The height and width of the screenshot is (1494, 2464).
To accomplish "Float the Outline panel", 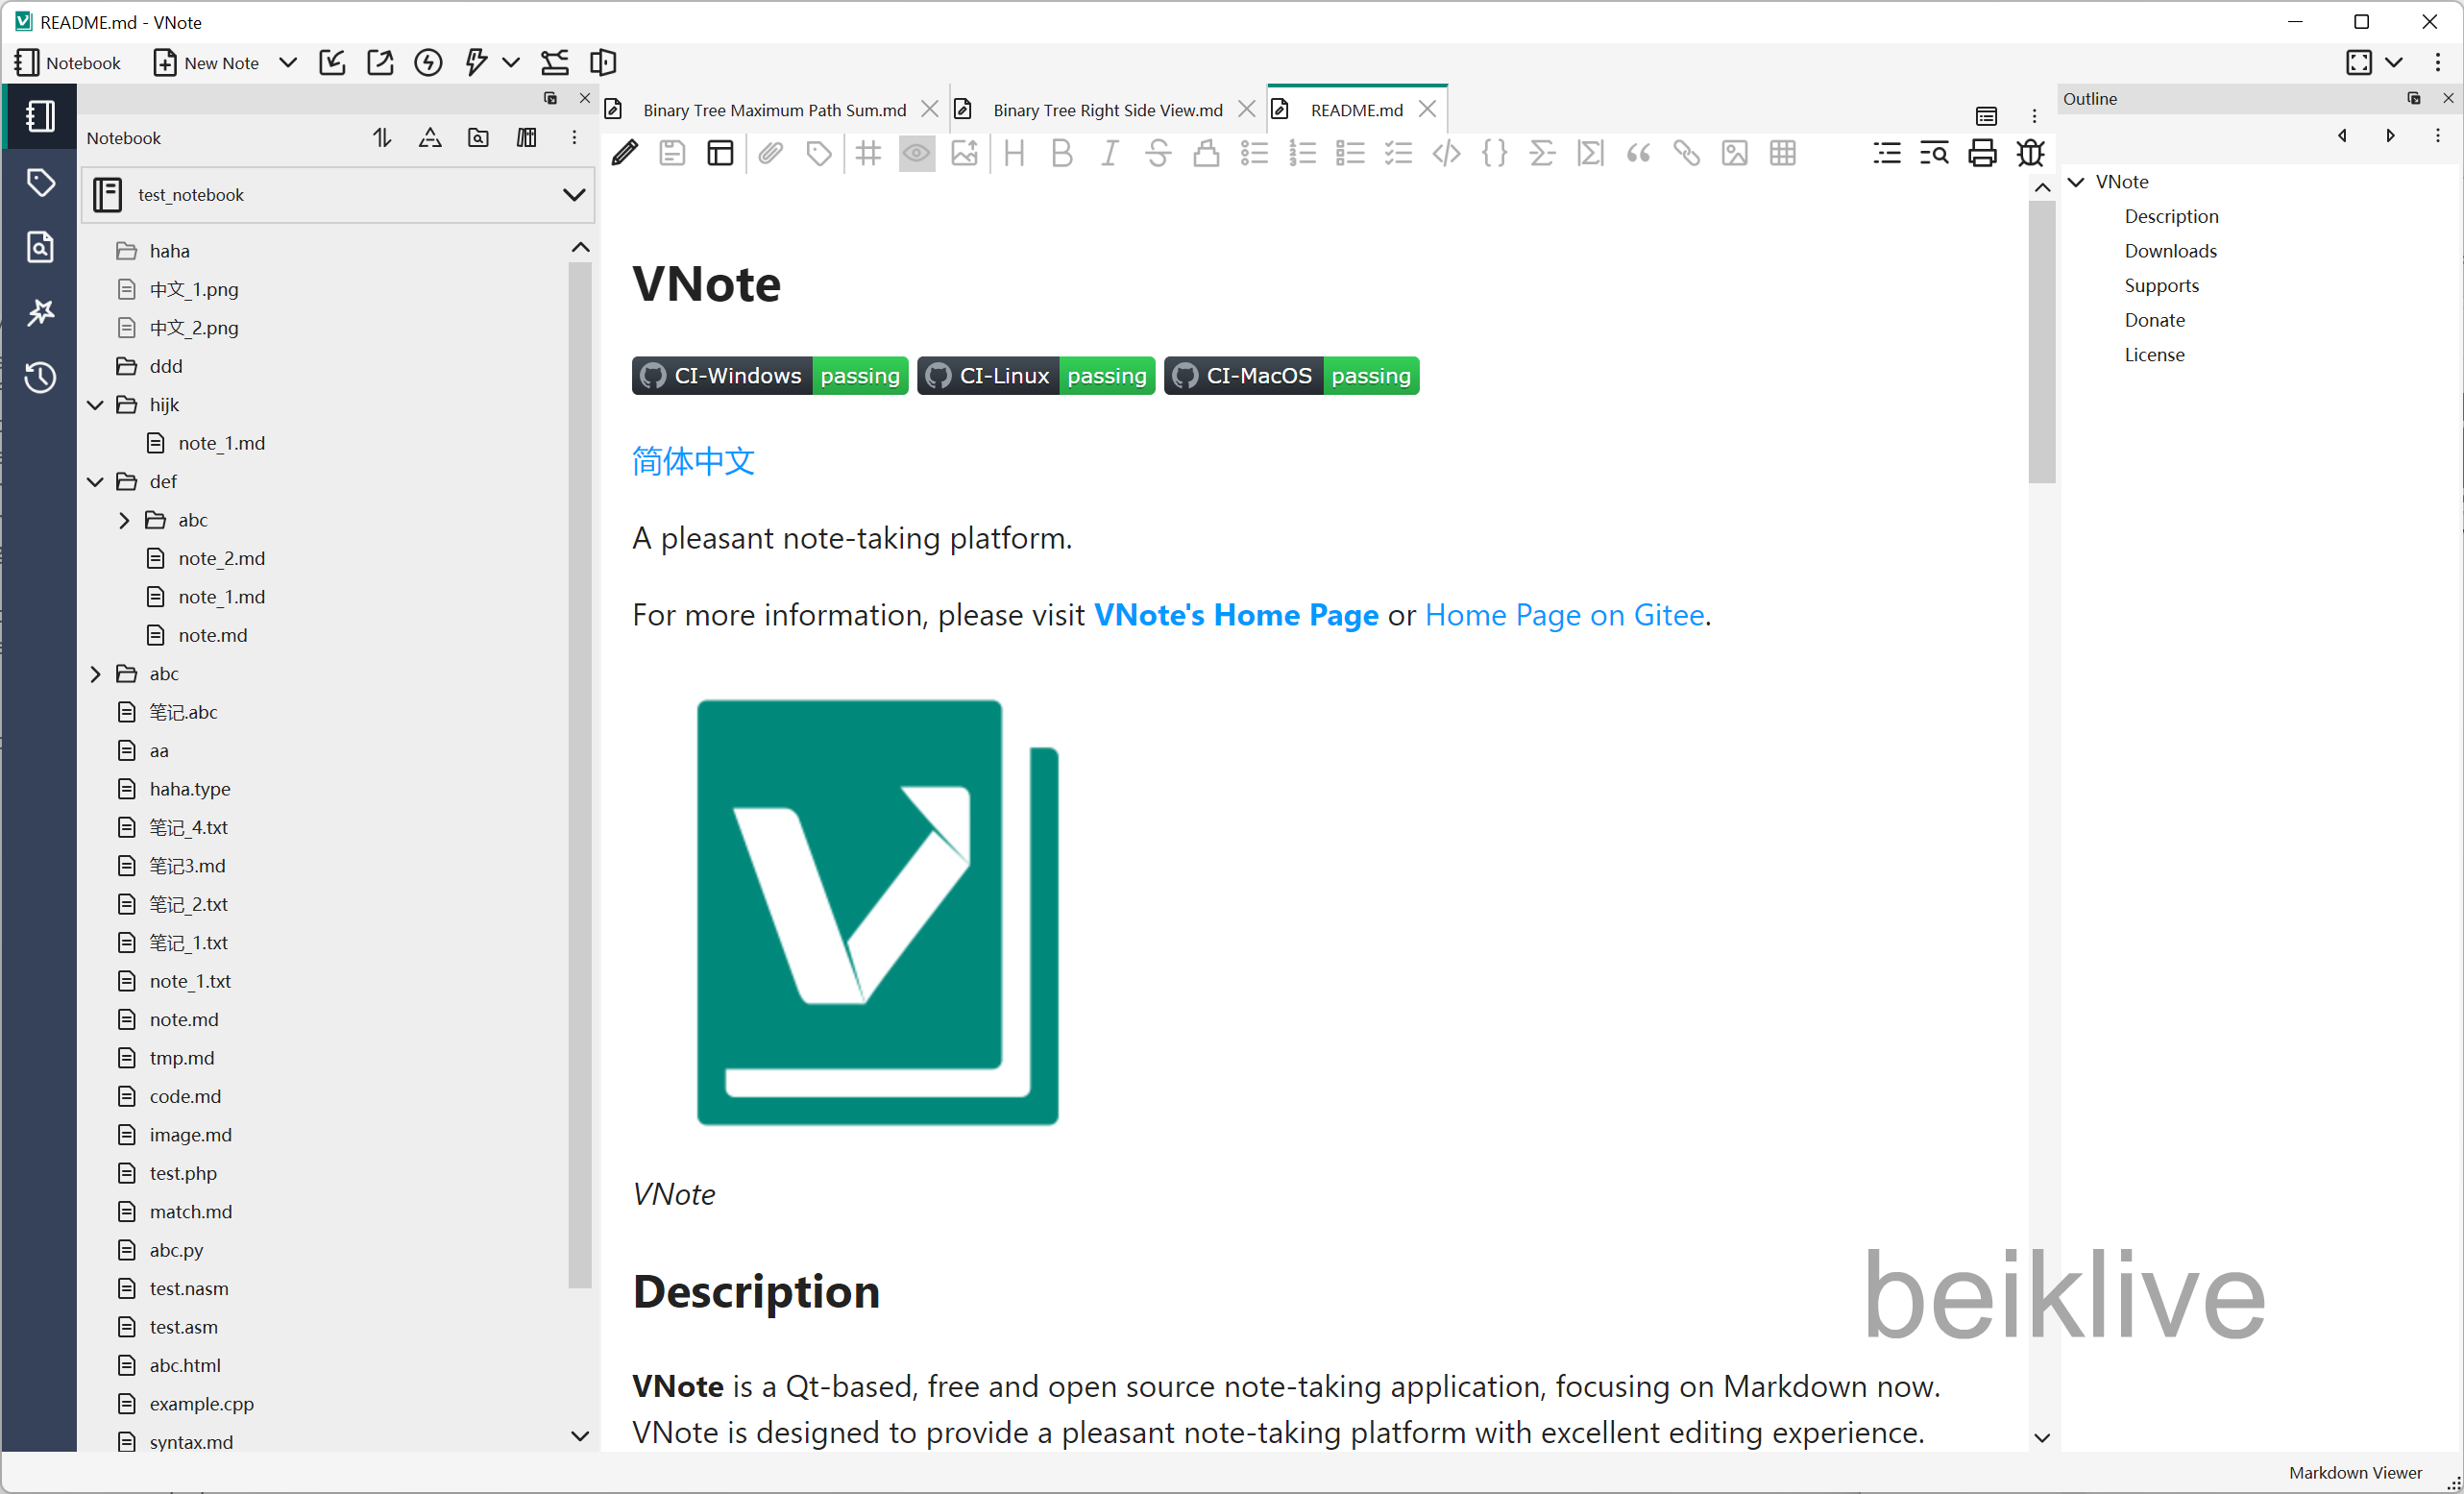I will (2414, 98).
